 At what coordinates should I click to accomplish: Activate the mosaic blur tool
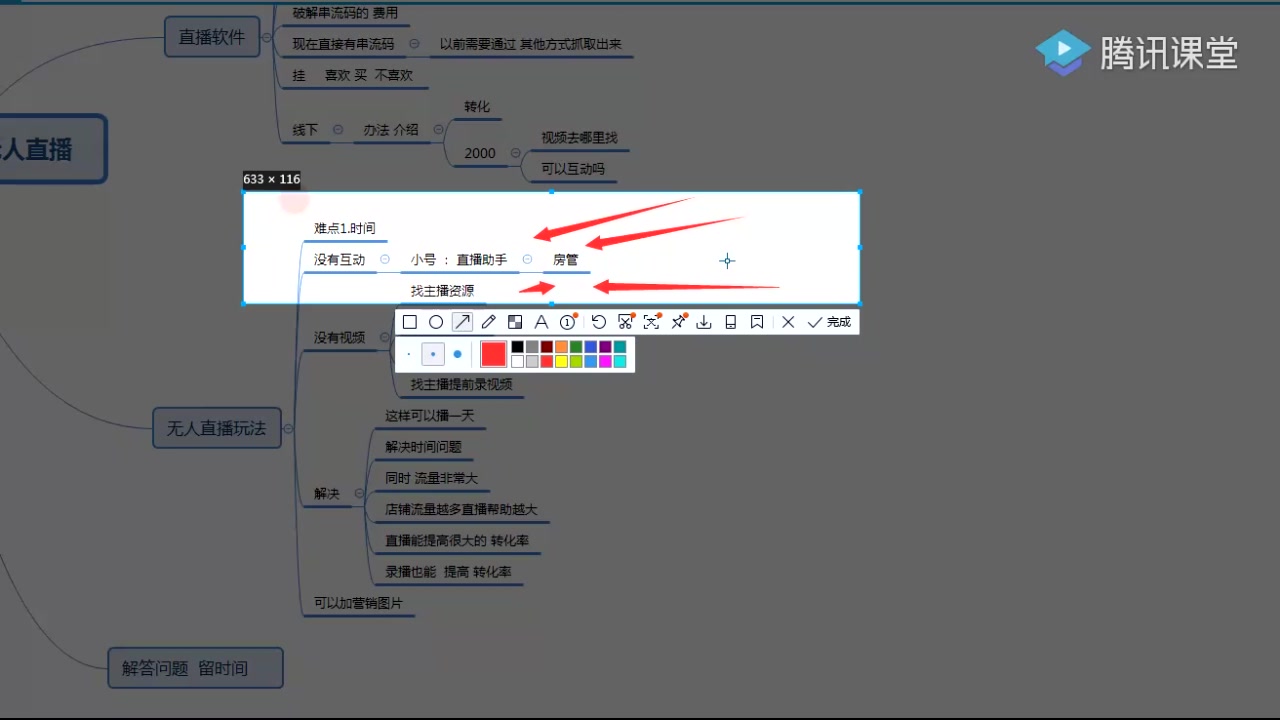(x=515, y=321)
